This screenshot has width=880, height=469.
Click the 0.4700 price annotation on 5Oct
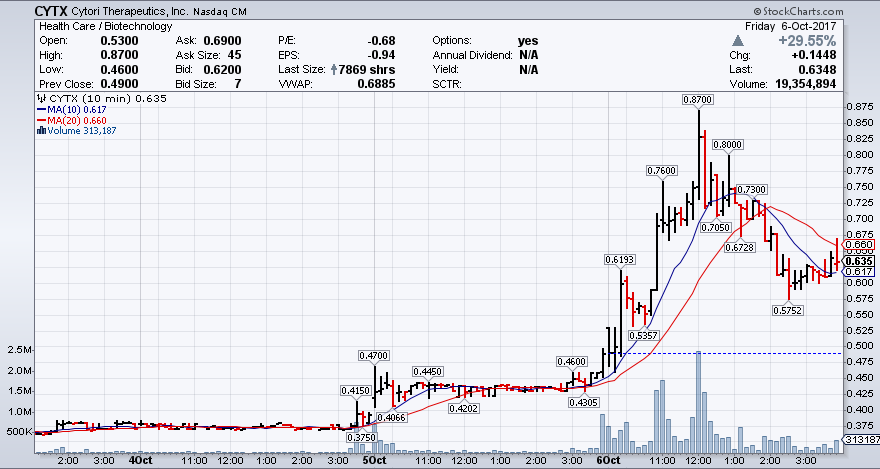(x=374, y=355)
